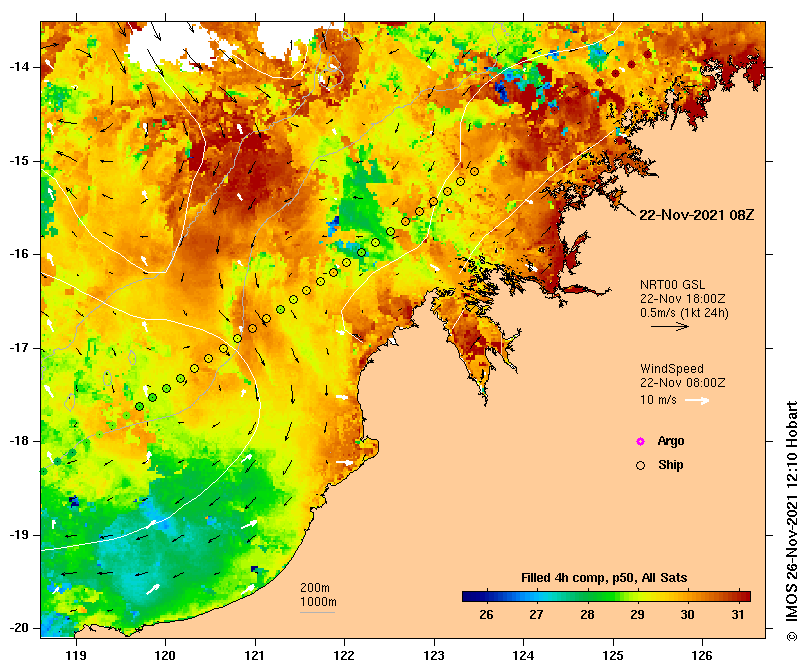Click the magenta Argo legend marker
Viewport: 809px width, 672px height.
click(x=640, y=441)
